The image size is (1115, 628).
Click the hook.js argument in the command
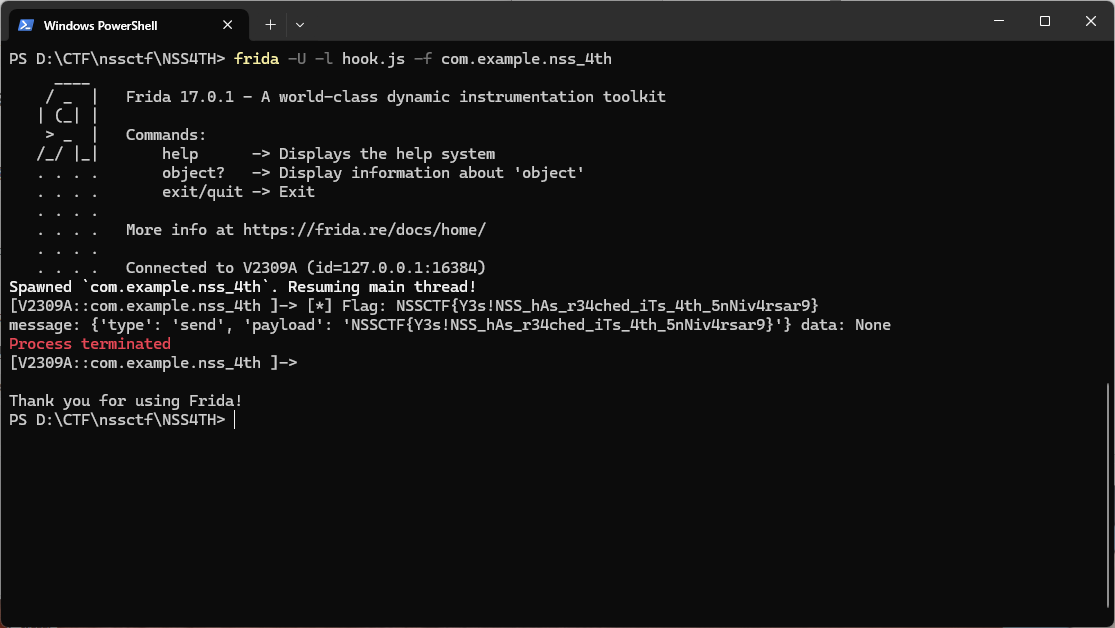373,59
